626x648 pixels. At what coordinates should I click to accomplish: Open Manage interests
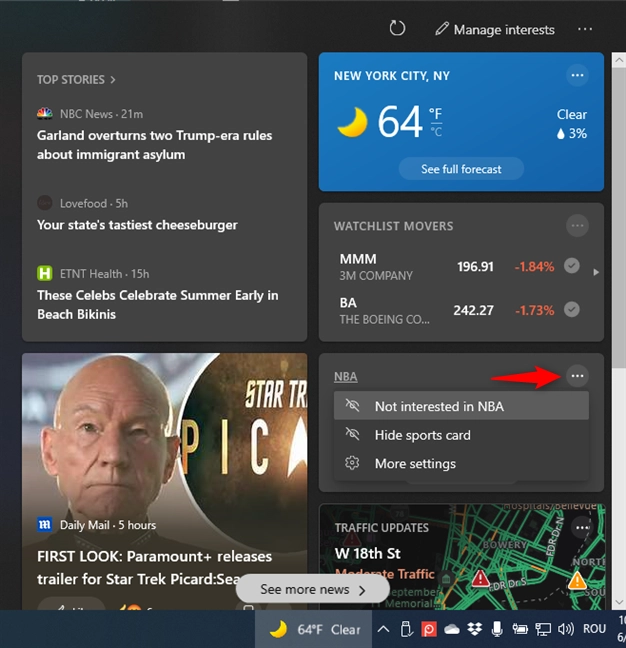pos(495,29)
